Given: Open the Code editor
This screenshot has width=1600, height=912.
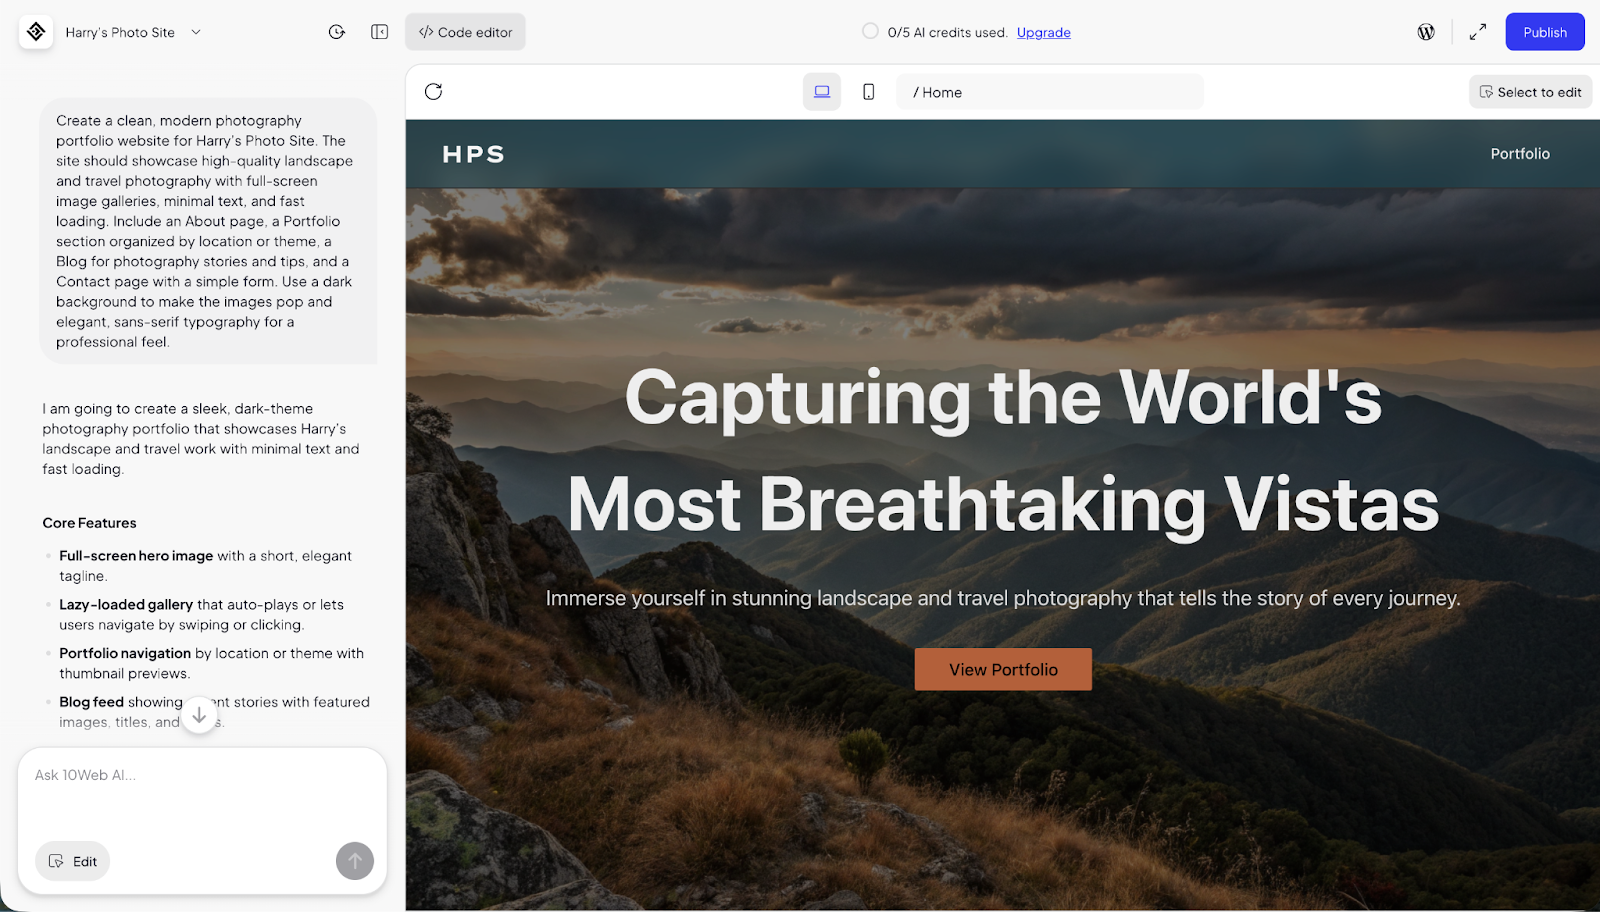Looking at the screenshot, I should (464, 31).
